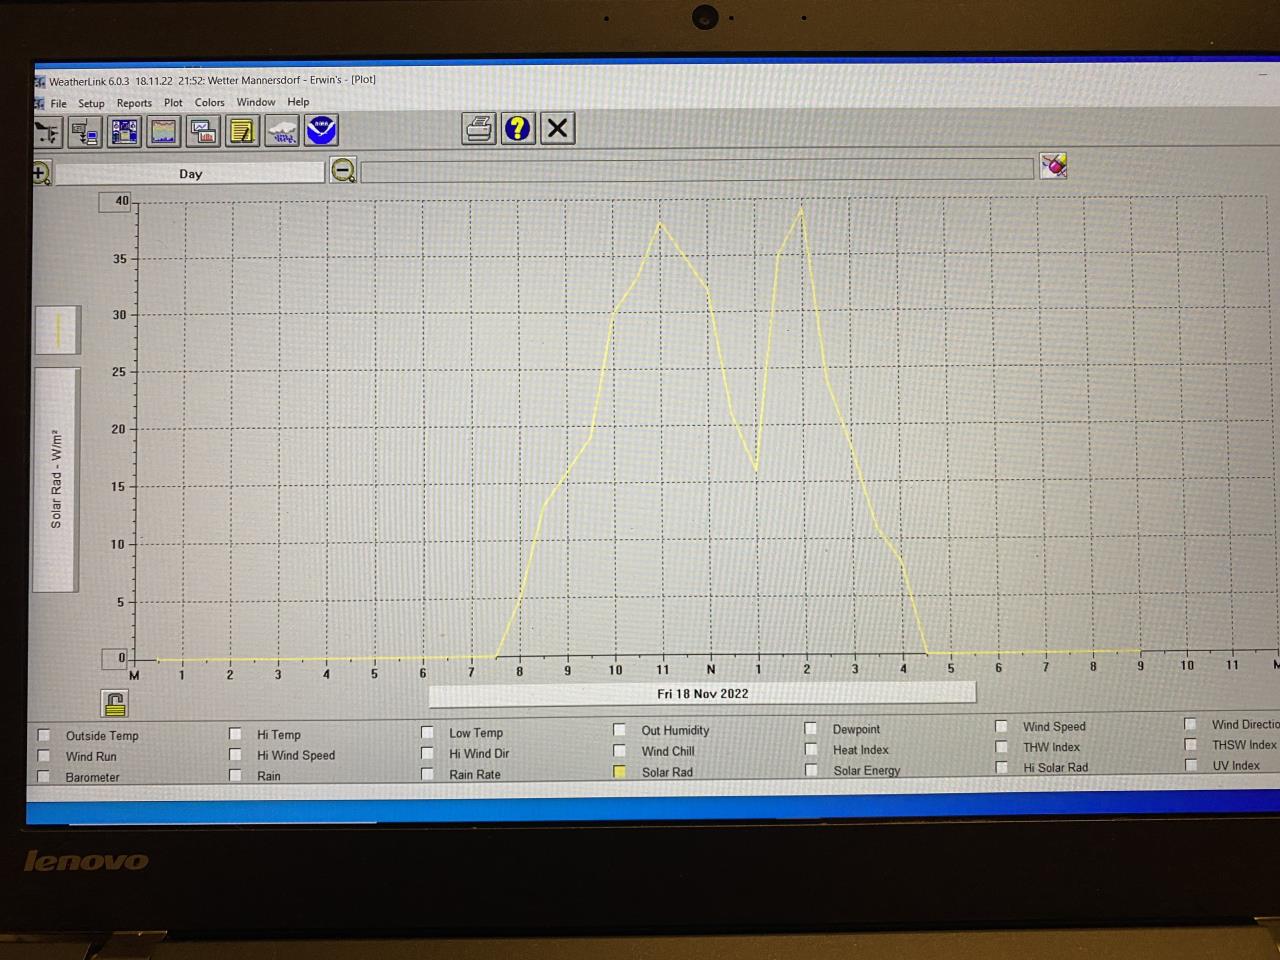Open the Window menu
The width and height of the screenshot is (1280, 960).
pyautogui.click(x=256, y=102)
